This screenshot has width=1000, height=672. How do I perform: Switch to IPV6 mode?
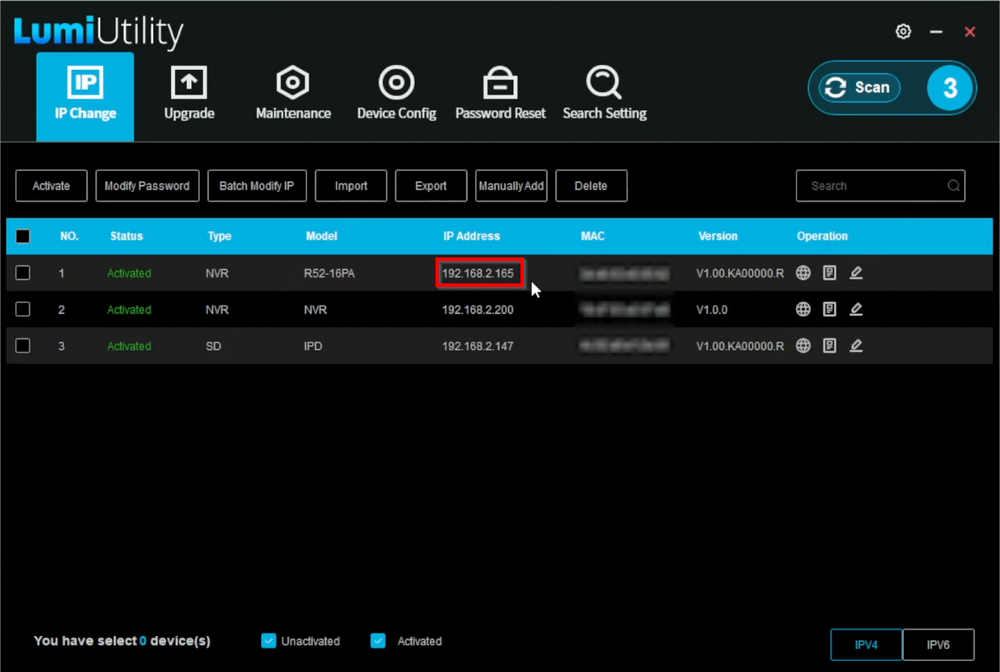tap(938, 645)
